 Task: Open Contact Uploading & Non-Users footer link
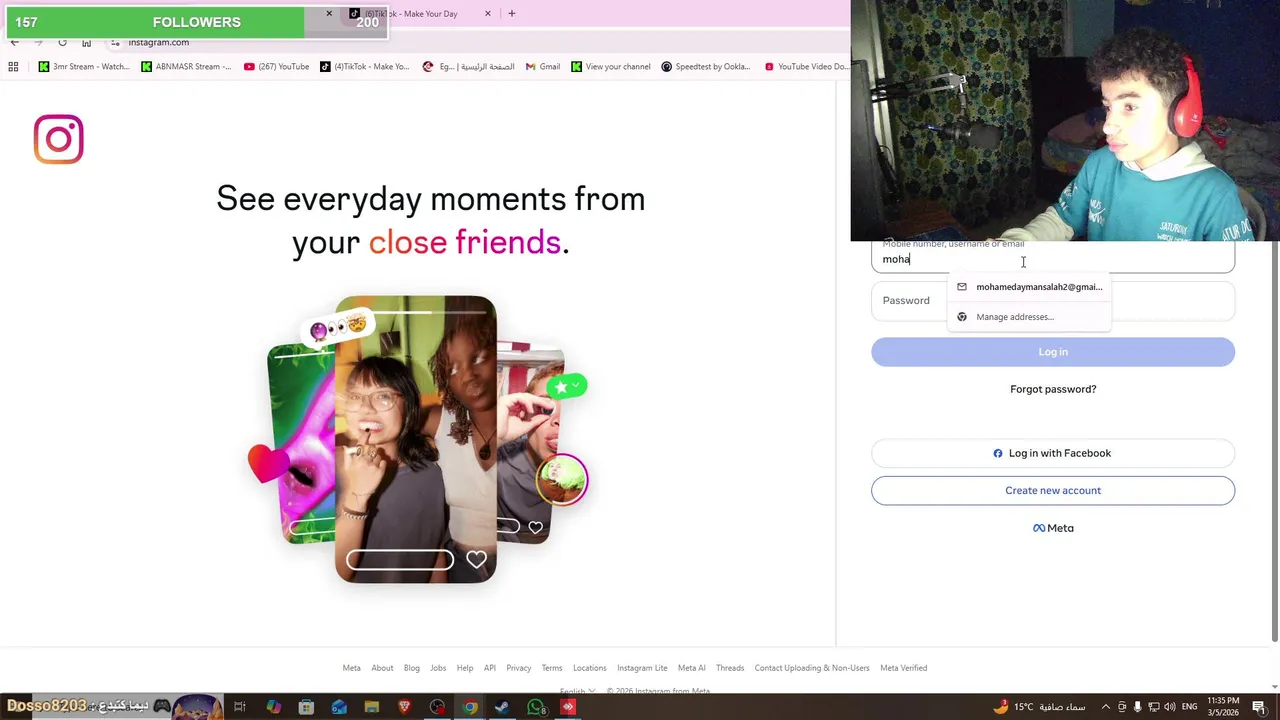pos(812,668)
